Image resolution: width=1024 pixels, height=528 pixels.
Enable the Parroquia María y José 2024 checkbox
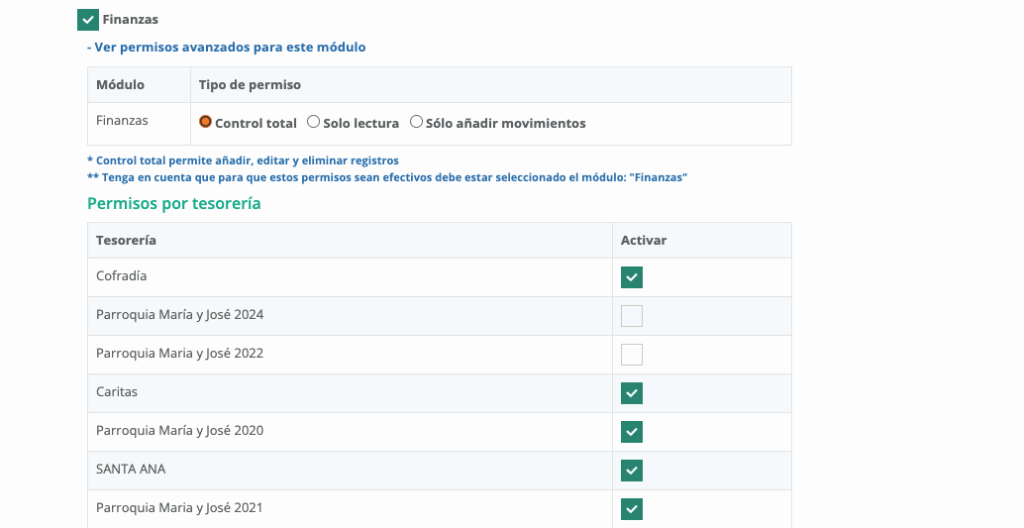tap(631, 316)
